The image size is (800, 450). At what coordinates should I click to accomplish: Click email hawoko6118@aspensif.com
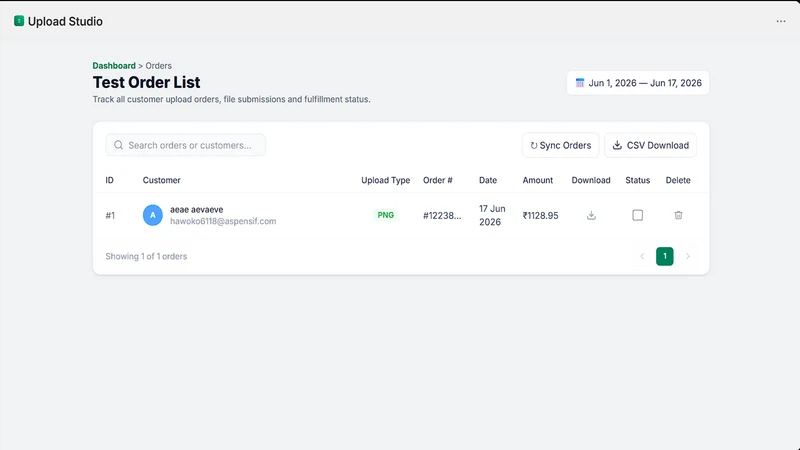coord(223,221)
